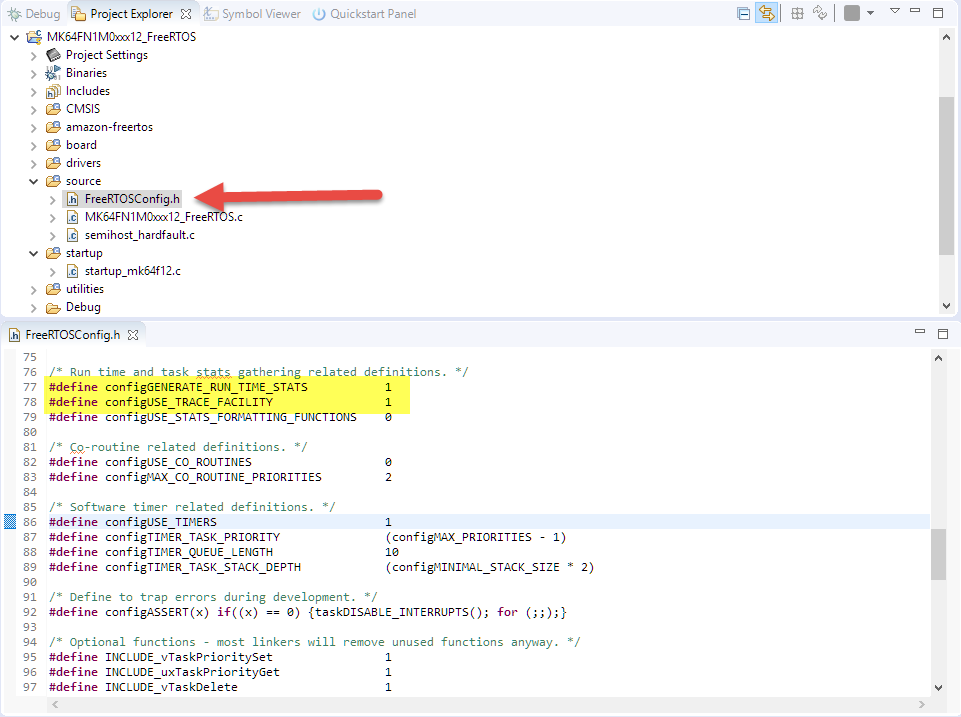Open the Quickstart Panel tab

pos(364,14)
